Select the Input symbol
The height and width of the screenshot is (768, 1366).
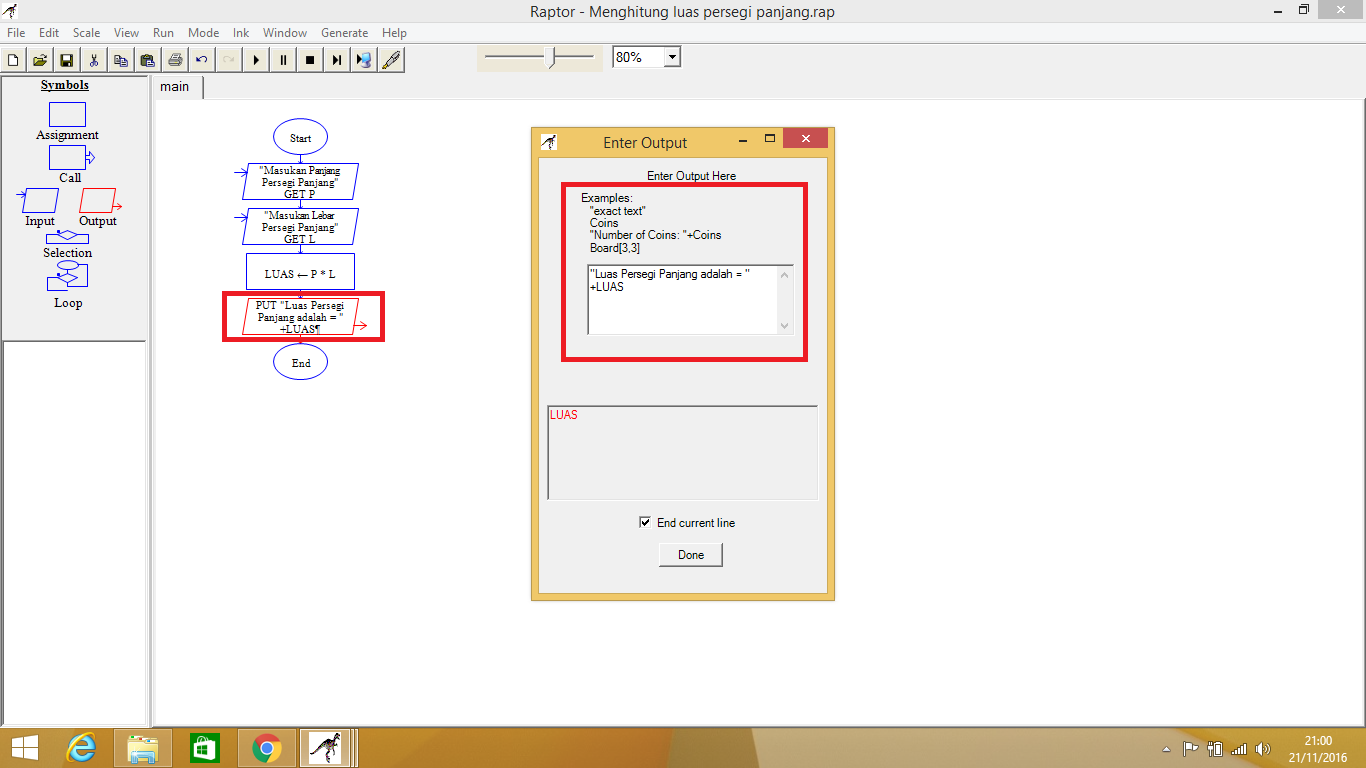(x=38, y=201)
